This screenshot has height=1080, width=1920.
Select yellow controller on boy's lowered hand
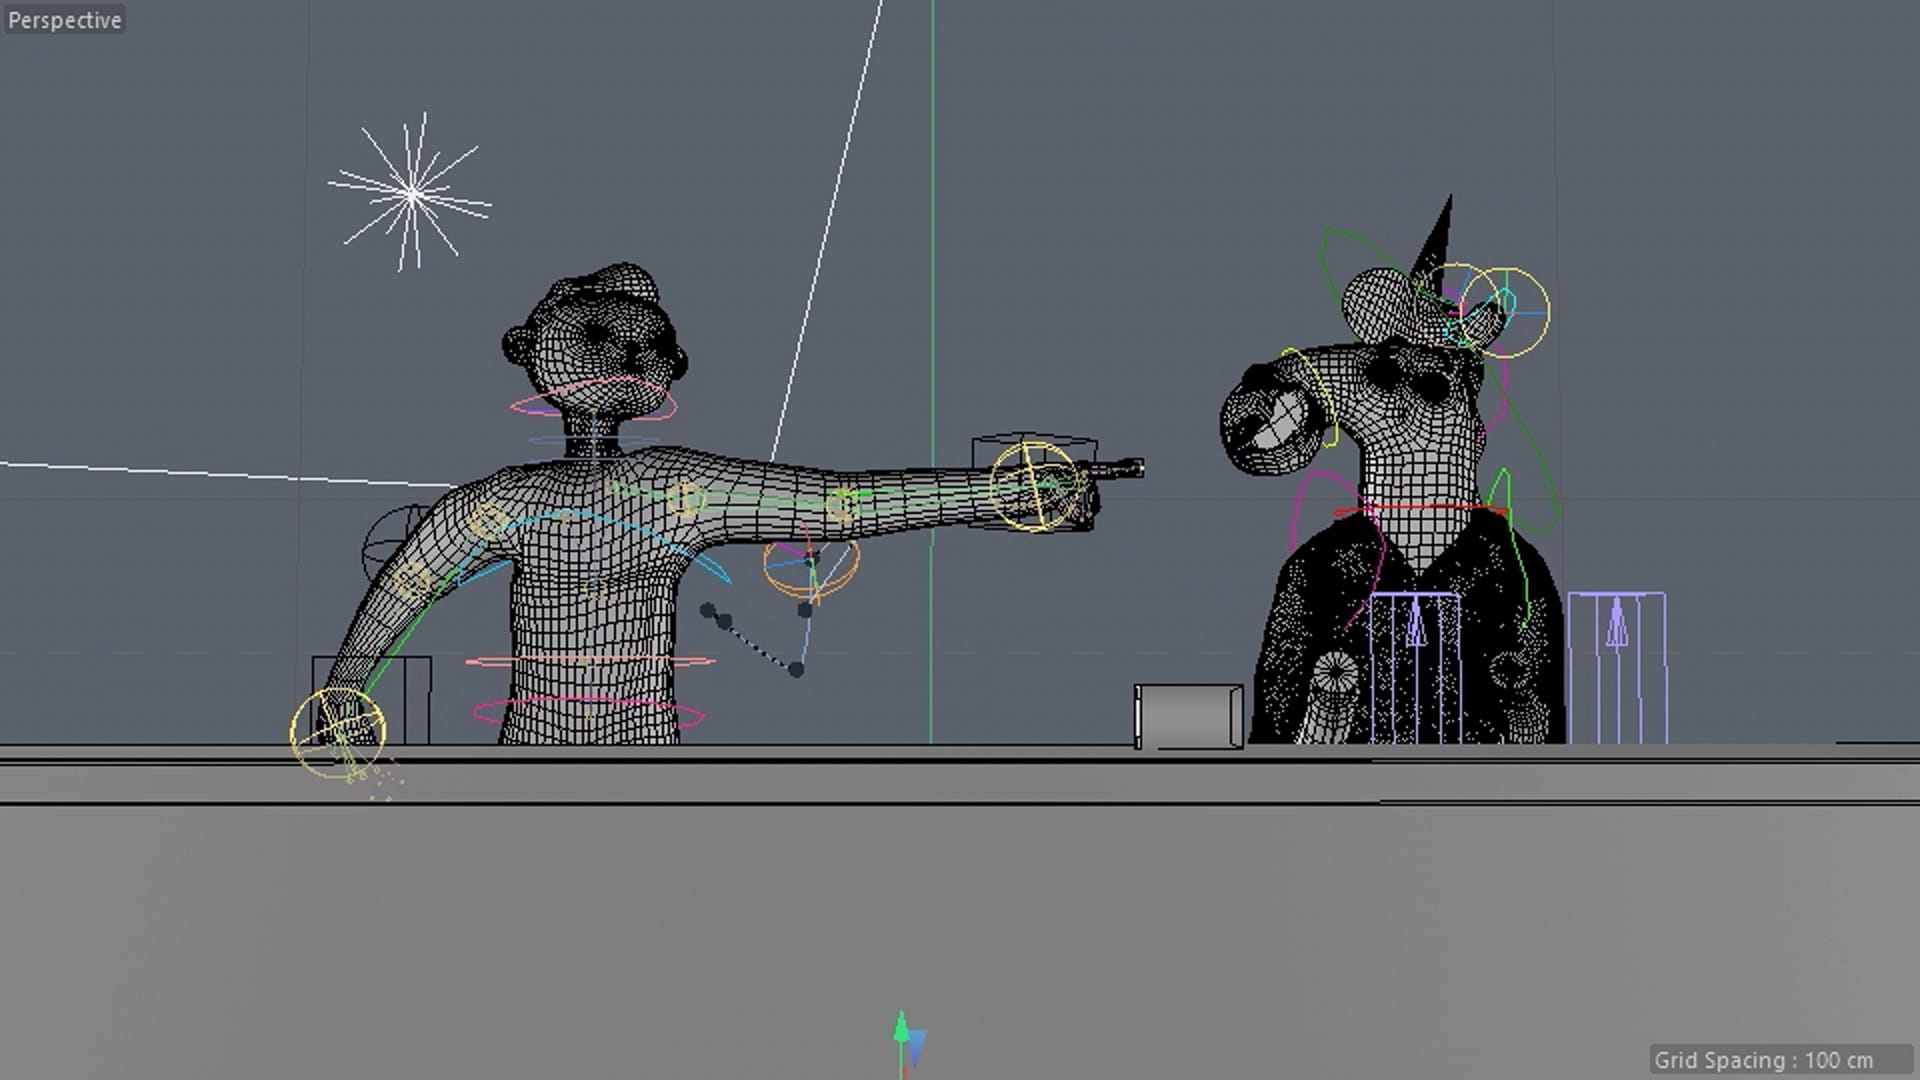pos(337,733)
